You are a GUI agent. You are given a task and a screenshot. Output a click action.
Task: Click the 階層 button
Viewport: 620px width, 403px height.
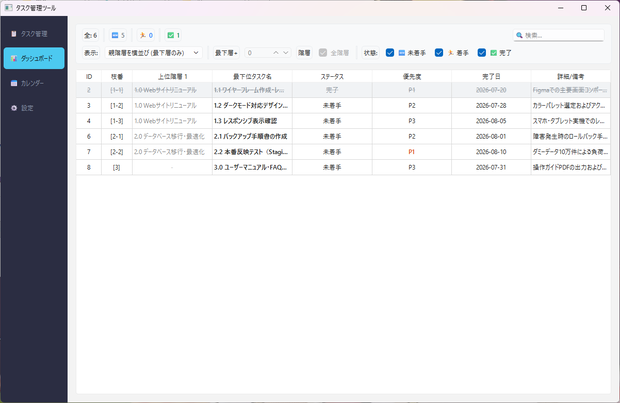pos(304,53)
